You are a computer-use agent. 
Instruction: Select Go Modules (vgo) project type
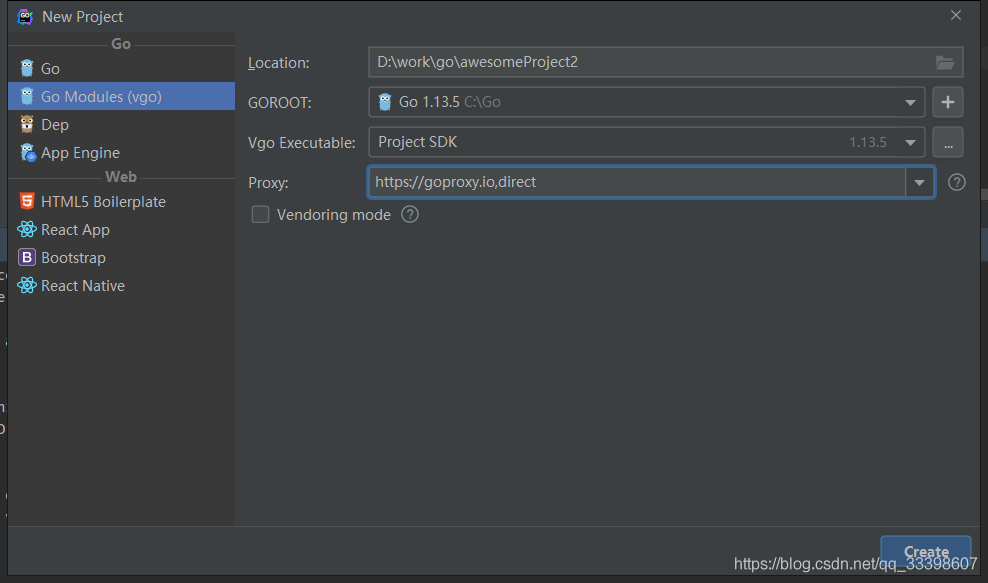pos(100,96)
